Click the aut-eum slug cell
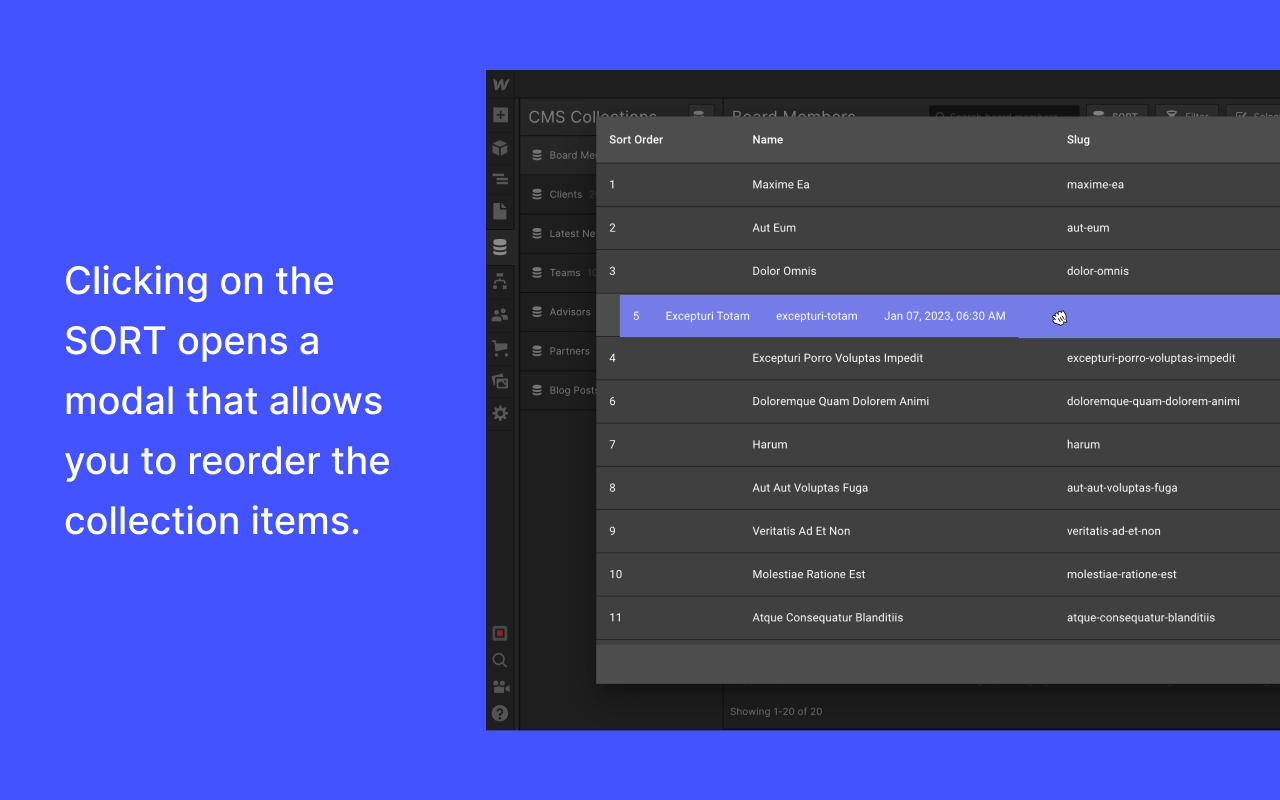Image resolution: width=1280 pixels, height=800 pixels. [1088, 228]
